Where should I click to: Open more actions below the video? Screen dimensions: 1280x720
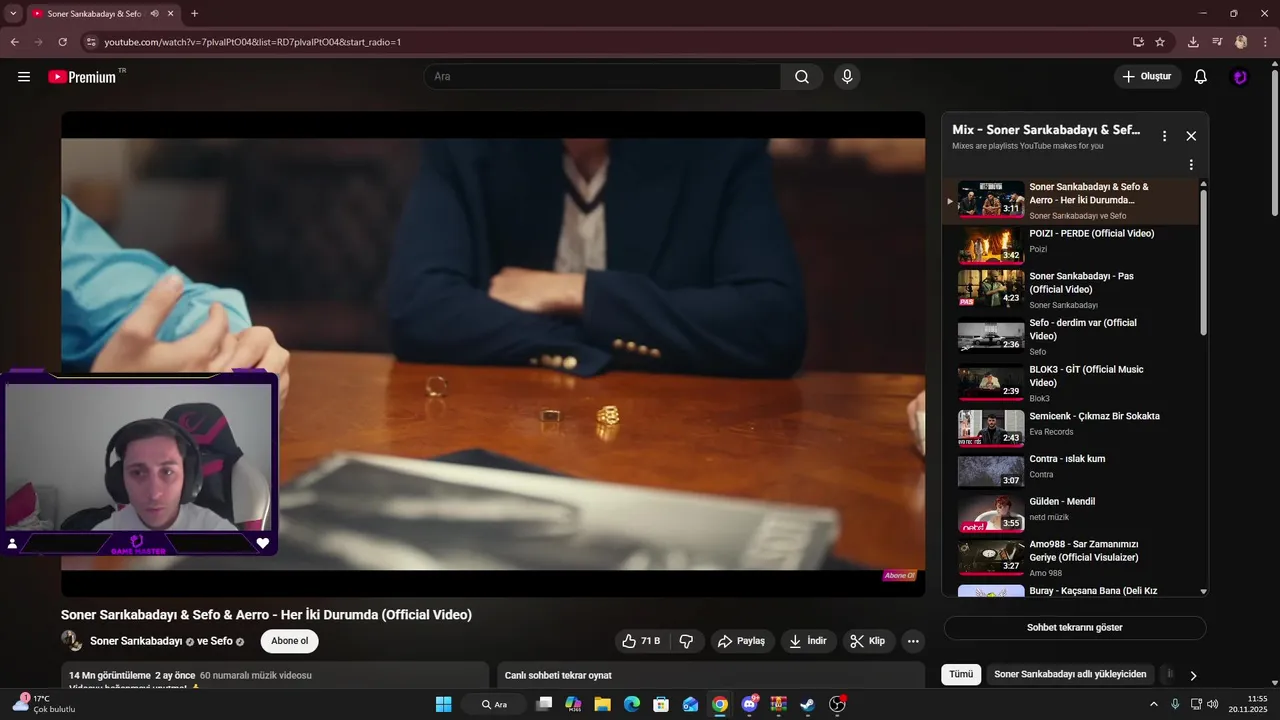click(913, 641)
